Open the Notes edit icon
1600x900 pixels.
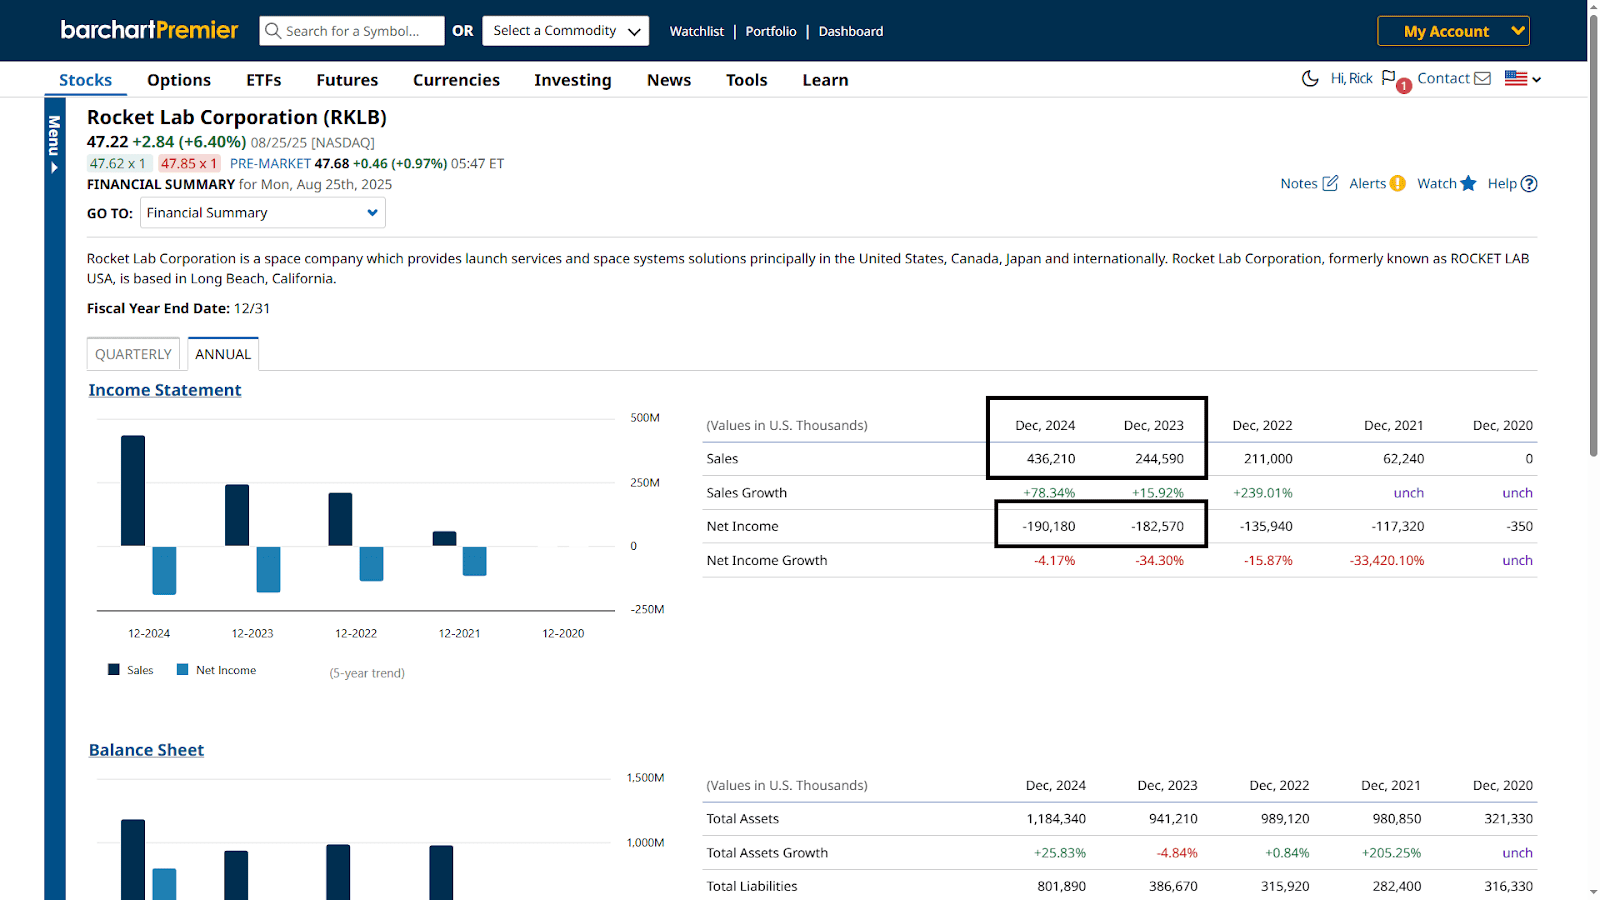pos(1330,183)
